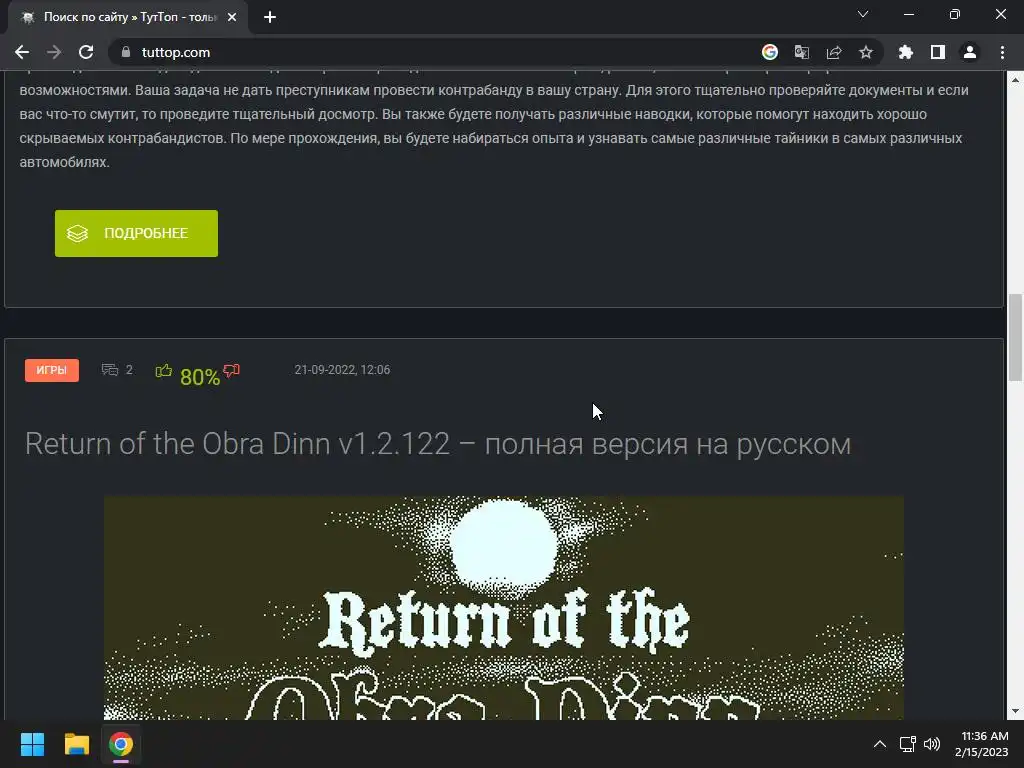Viewport: 1024px width, 768px height.
Task: Show hidden system tray icons
Action: 880,744
